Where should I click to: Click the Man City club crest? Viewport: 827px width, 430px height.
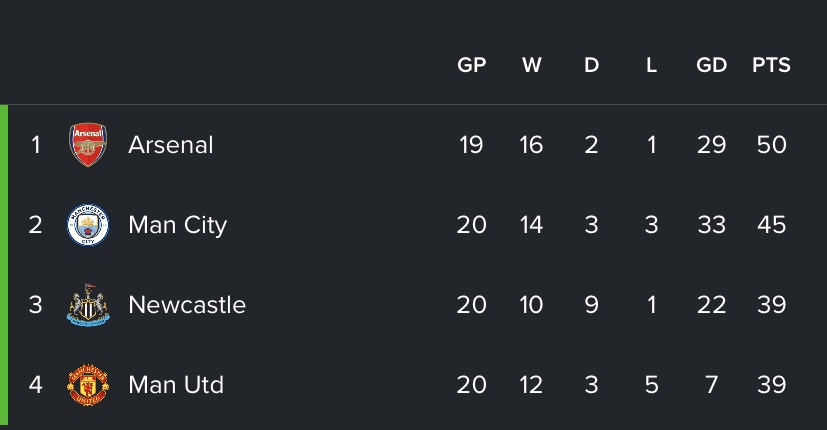(87, 225)
